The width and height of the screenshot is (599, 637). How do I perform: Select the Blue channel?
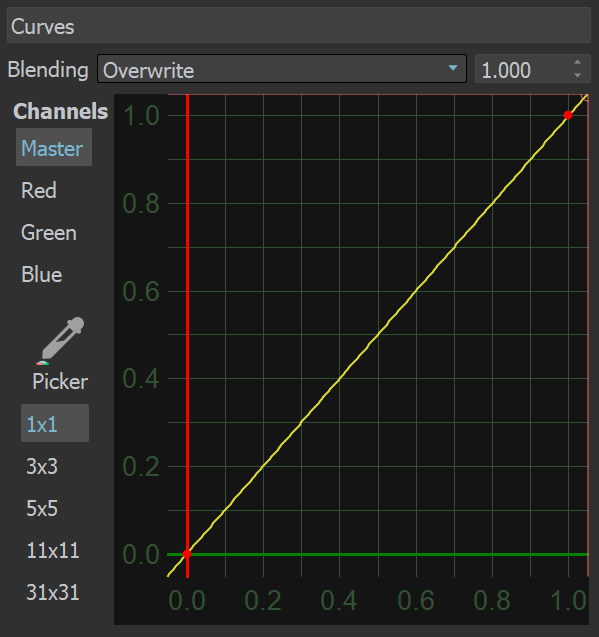42,275
